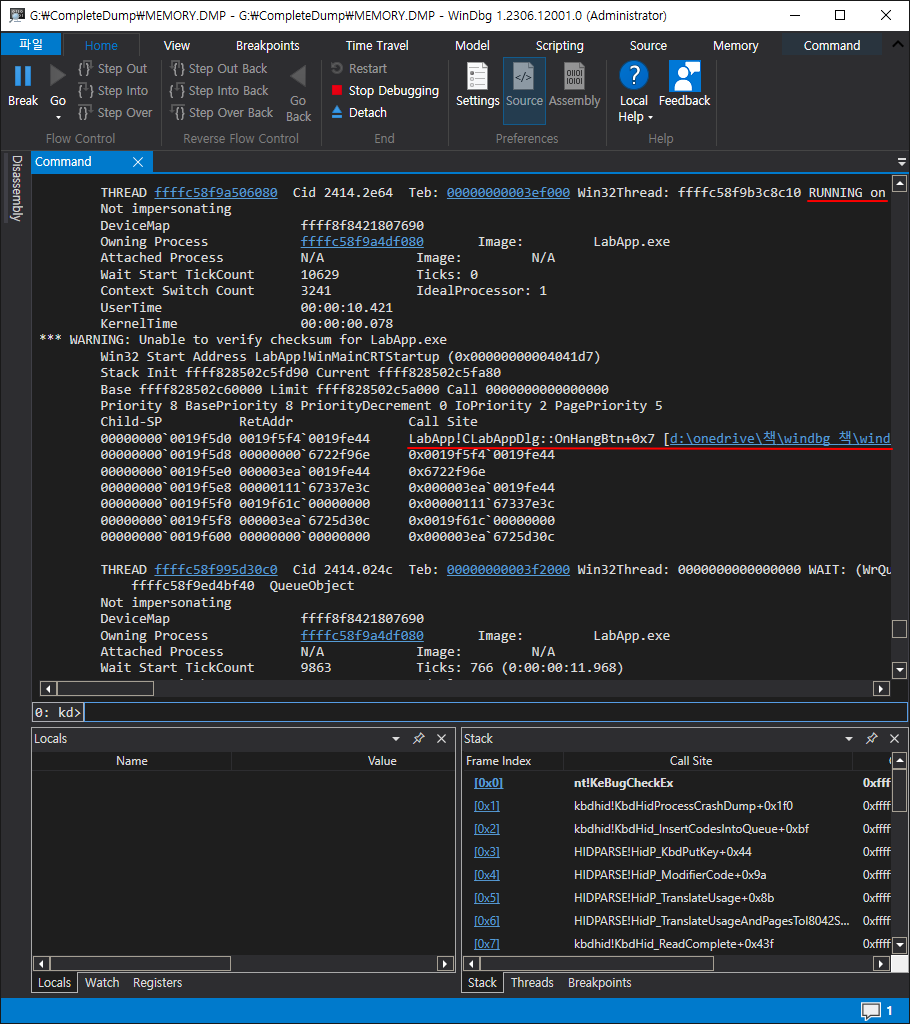Open the Feedback icon

click(685, 76)
